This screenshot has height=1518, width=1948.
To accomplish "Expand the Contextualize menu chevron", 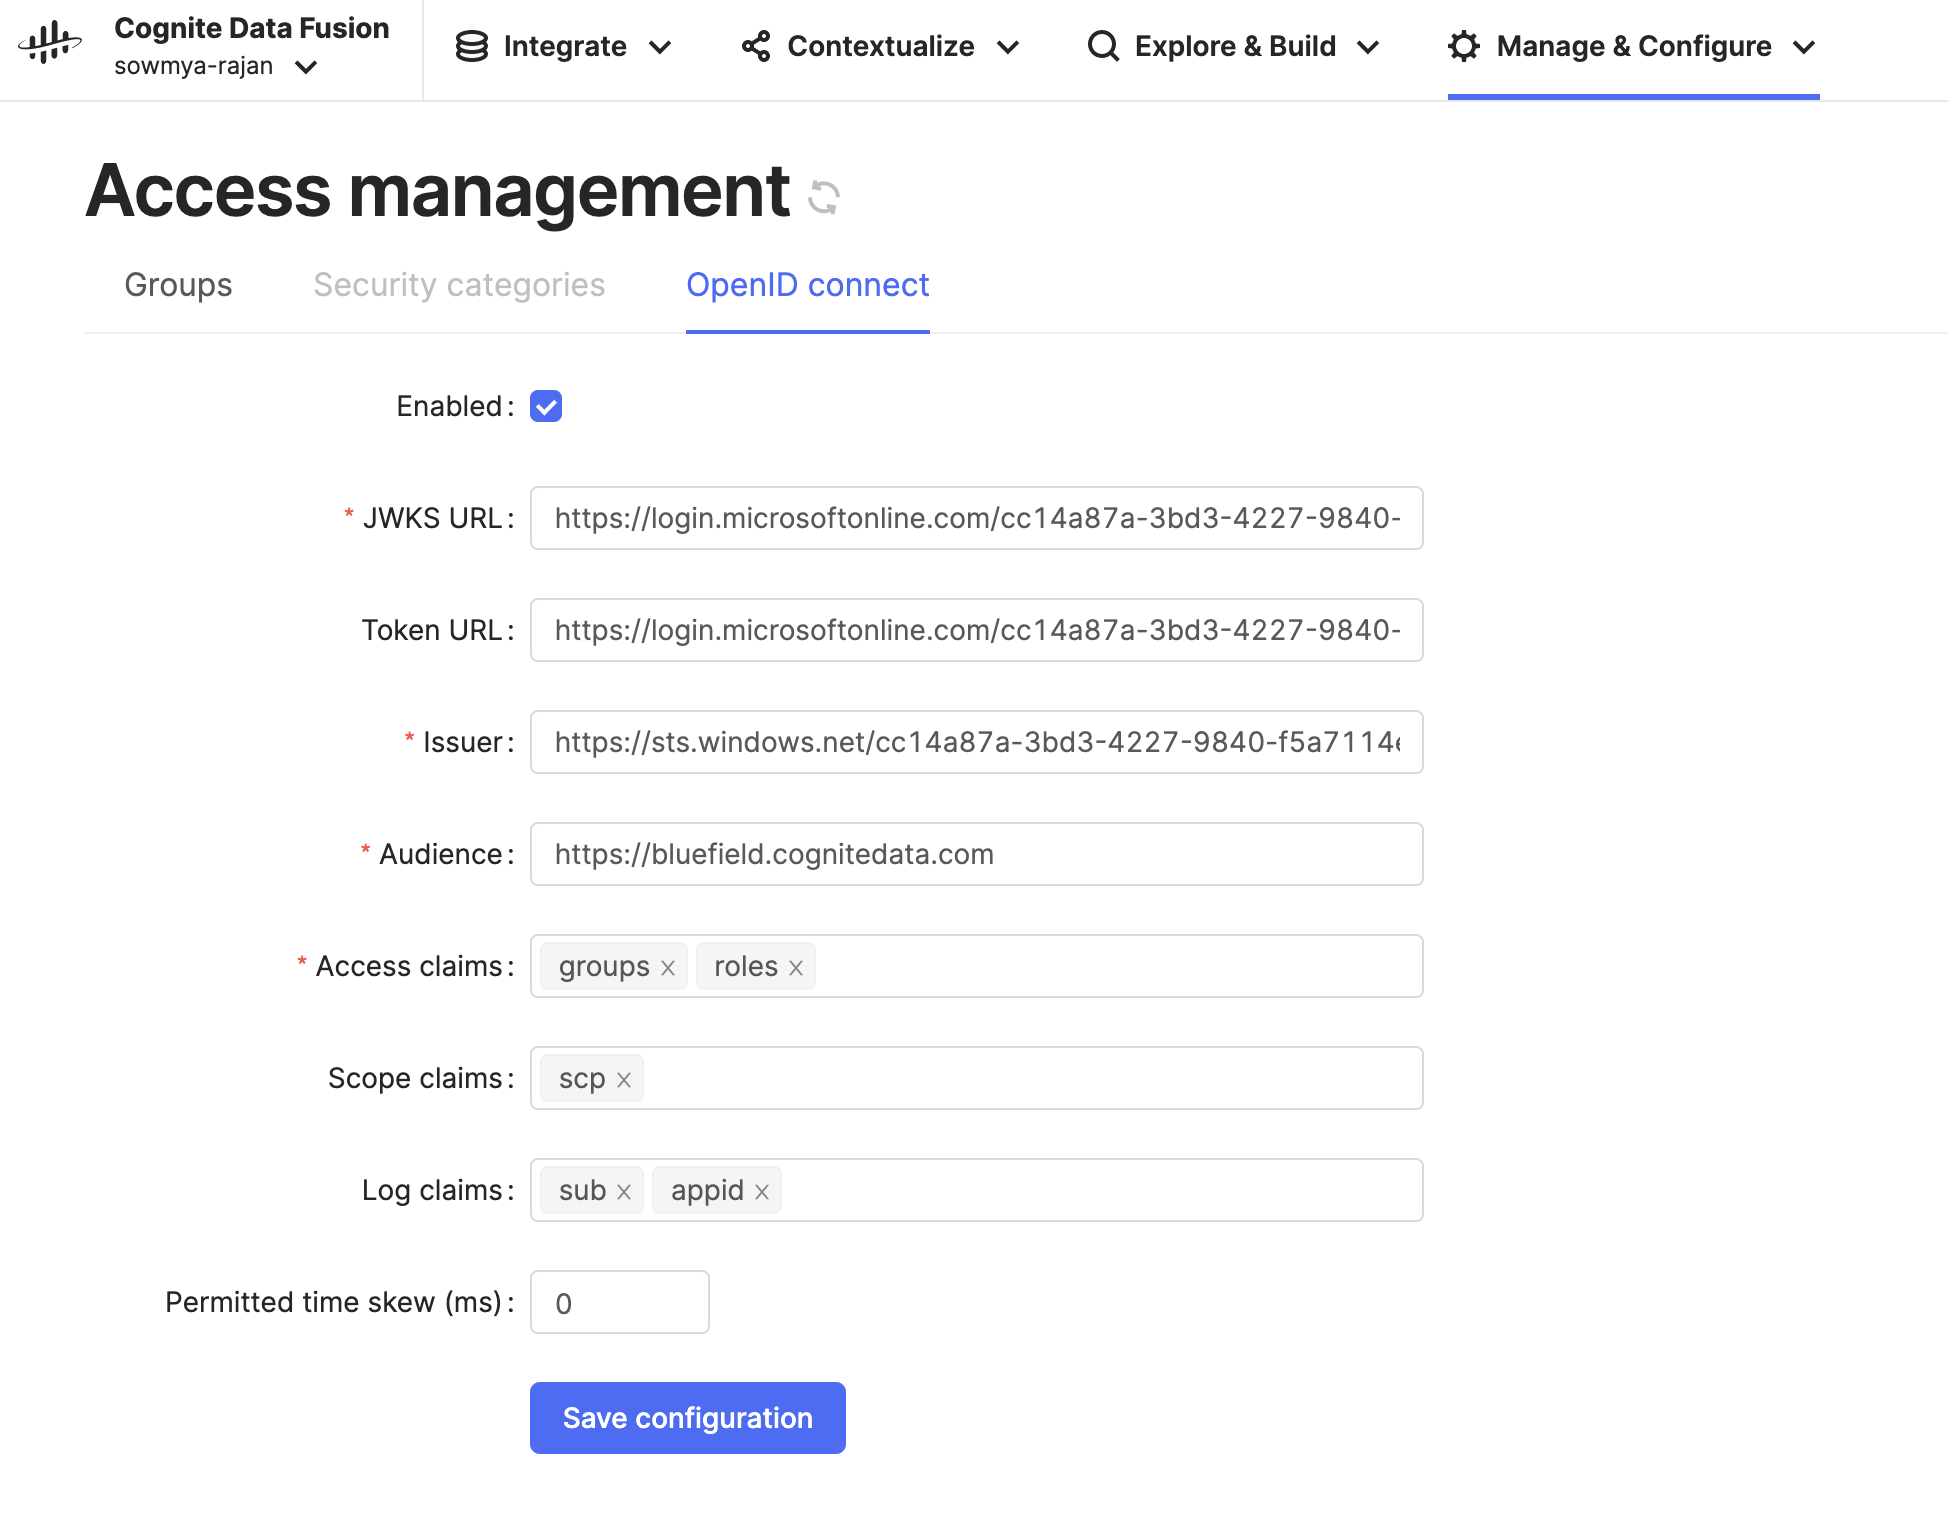I will (1008, 47).
